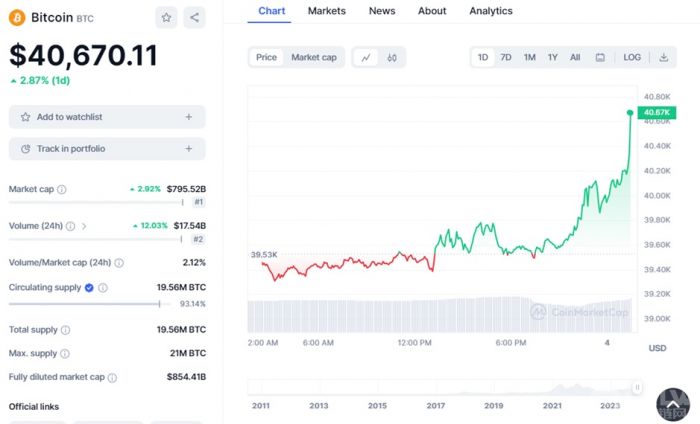The height and width of the screenshot is (424, 700).
Task: Click the Volume (24h) info icon
Action: click(71, 226)
